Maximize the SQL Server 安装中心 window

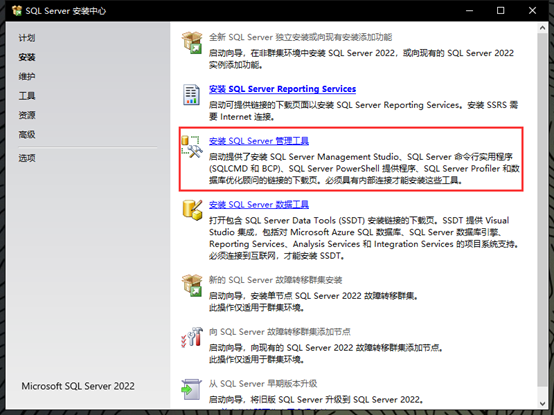click(501, 11)
